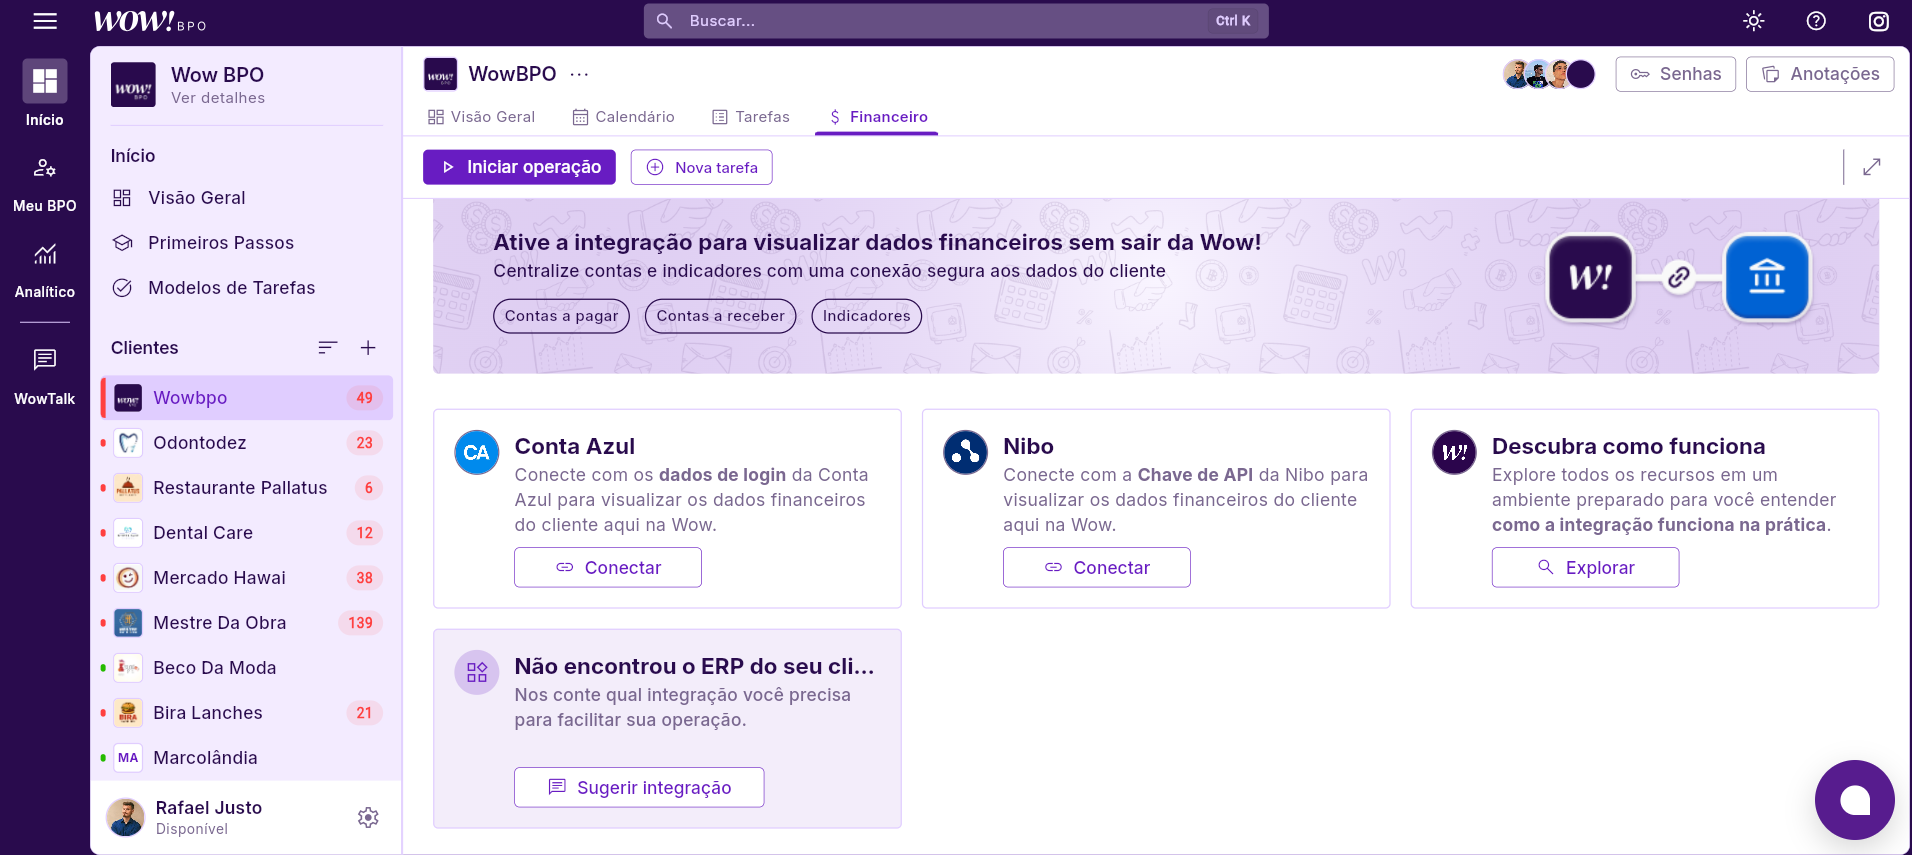1912x855 pixels.
Task: Select the Indicadores chip
Action: pos(866,316)
